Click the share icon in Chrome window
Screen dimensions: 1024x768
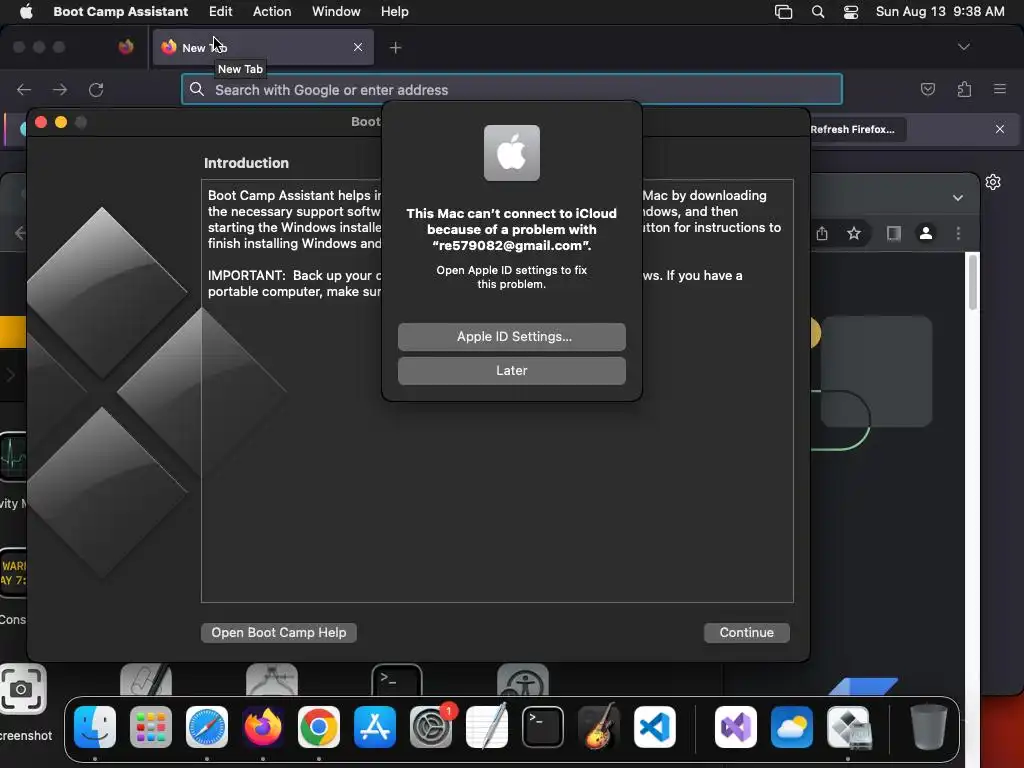(822, 233)
